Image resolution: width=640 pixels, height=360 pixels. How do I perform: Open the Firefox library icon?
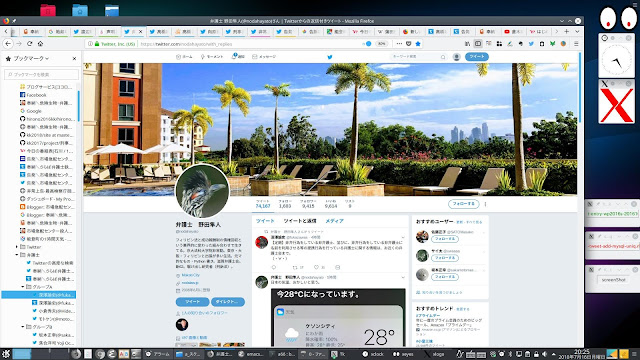click(x=467, y=44)
